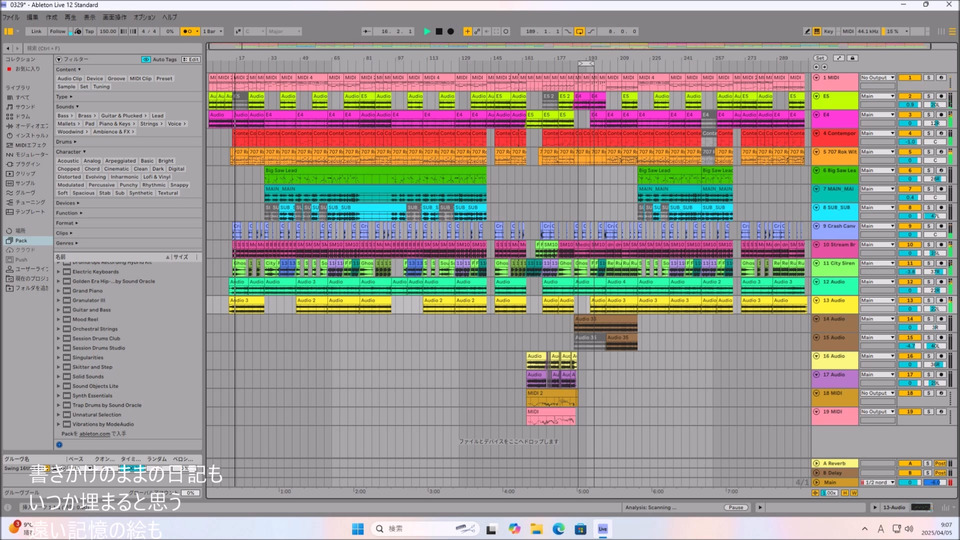Open the オプション menu
Screen dimensions: 960x540
click(144, 17)
